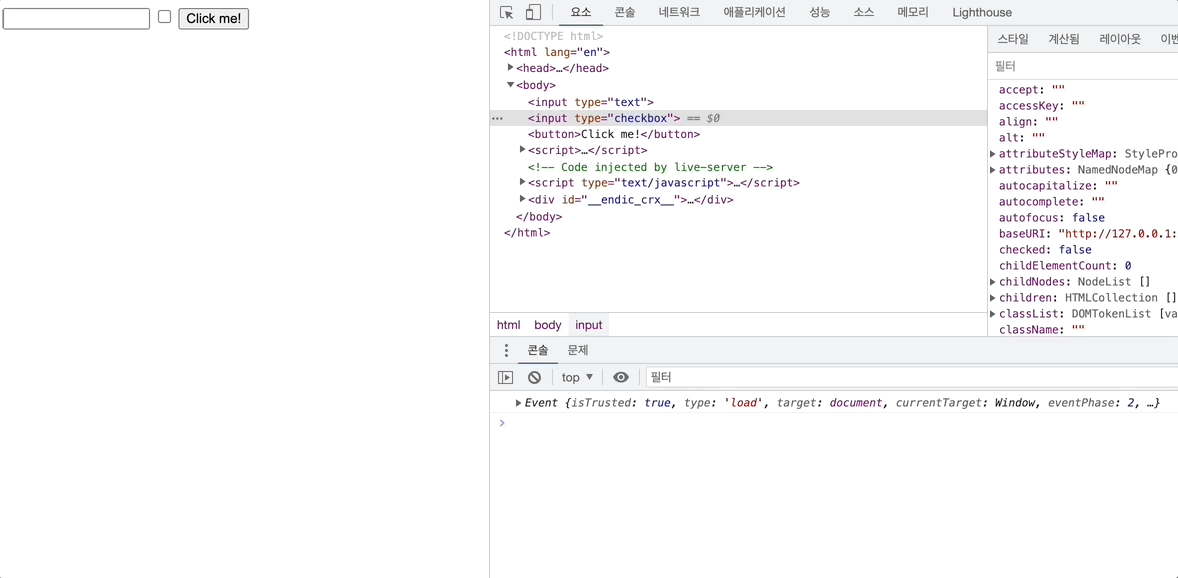This screenshot has width=1178, height=578.
Task: Select the closing </html> tag line
Action: pos(527,233)
